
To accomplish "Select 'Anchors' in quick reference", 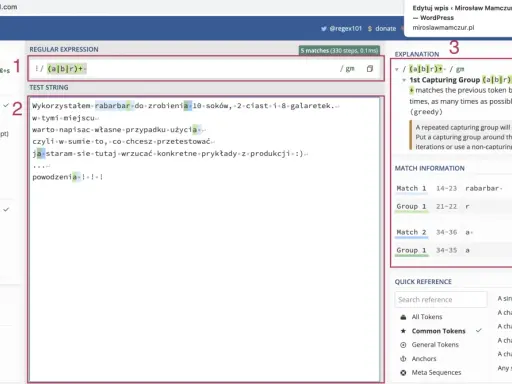I will tap(424, 359).
